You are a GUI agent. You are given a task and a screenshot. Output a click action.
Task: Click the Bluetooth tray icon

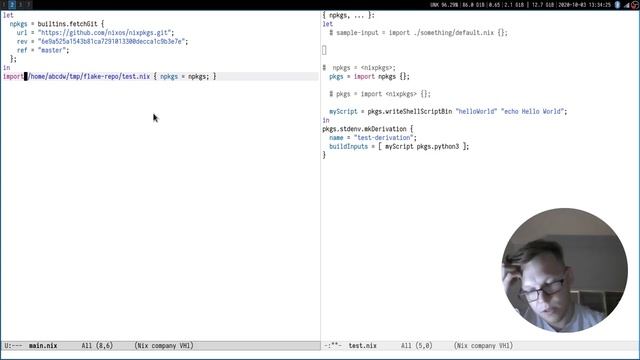[618, 5]
